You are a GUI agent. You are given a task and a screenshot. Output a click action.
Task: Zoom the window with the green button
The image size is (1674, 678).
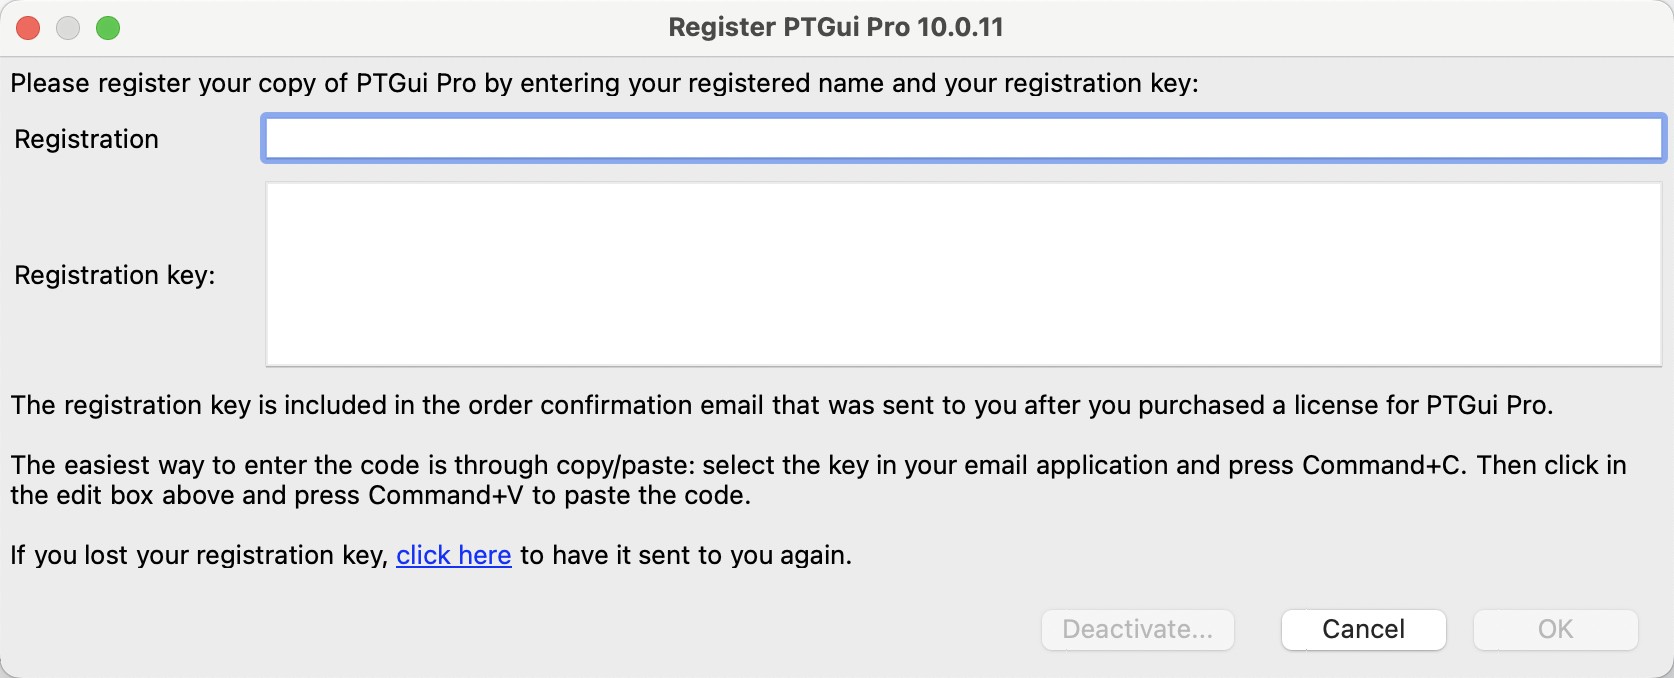coord(108,28)
